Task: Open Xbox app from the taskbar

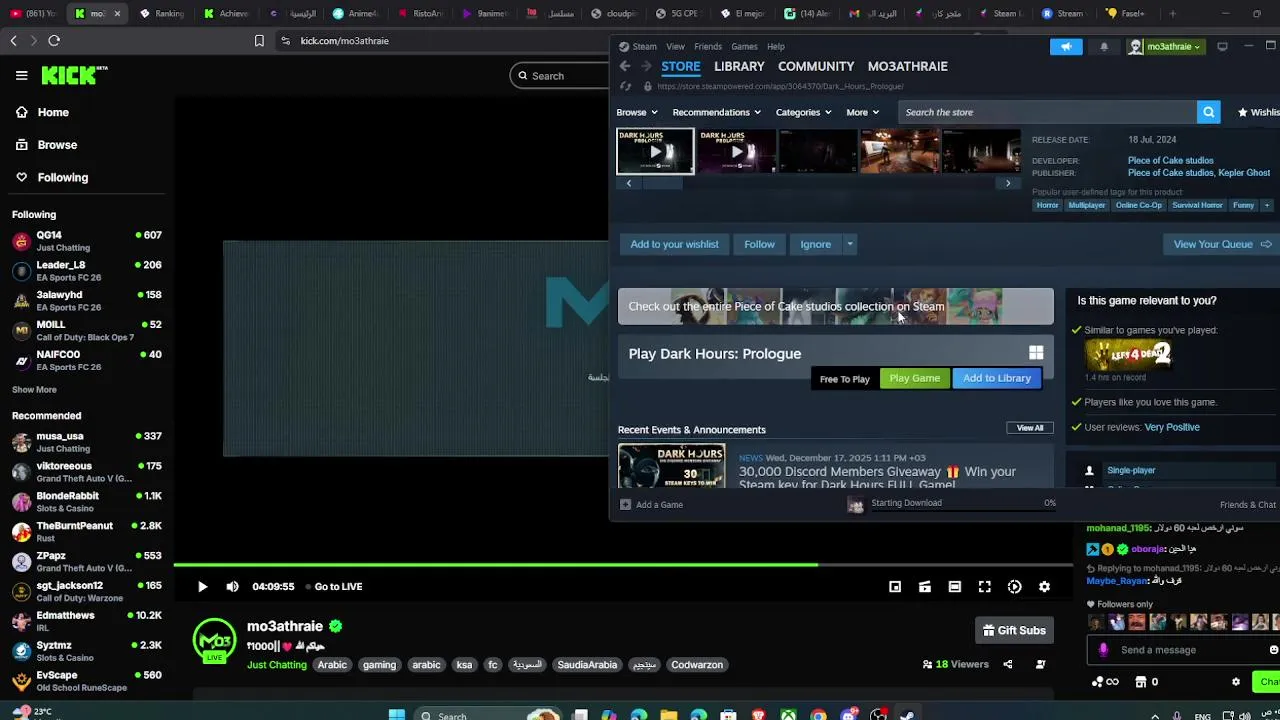Action: tap(788, 715)
